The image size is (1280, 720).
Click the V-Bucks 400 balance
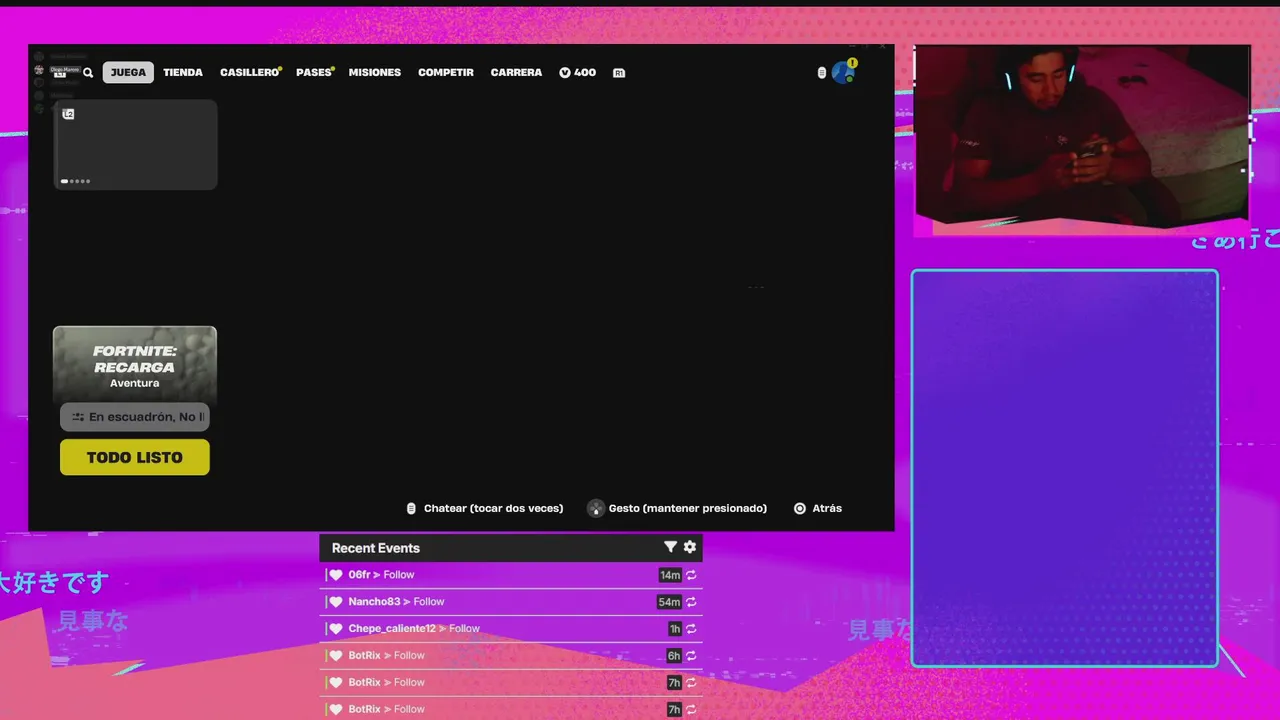(x=578, y=72)
